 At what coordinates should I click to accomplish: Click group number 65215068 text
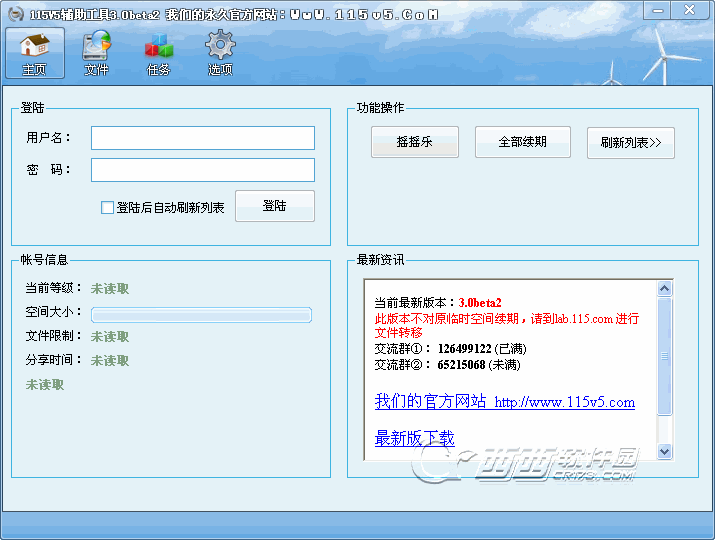[x=461, y=365]
